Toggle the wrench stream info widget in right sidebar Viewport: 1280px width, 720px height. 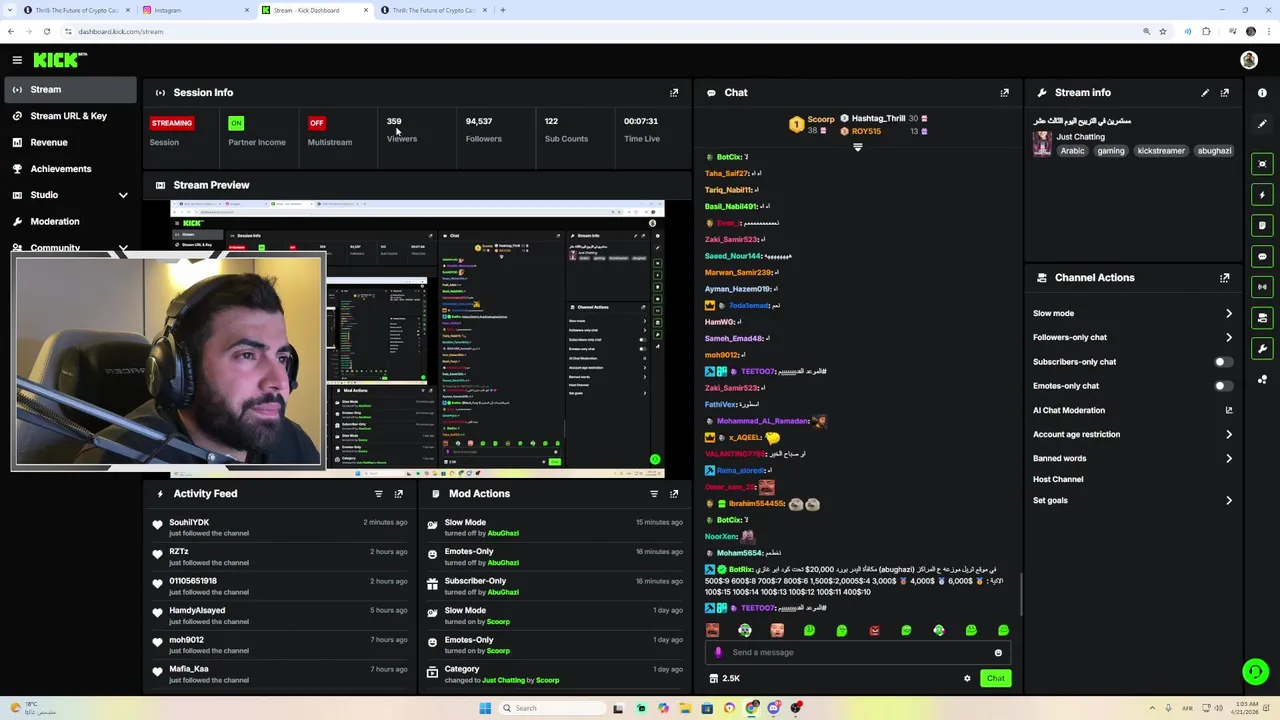[x=1262, y=349]
